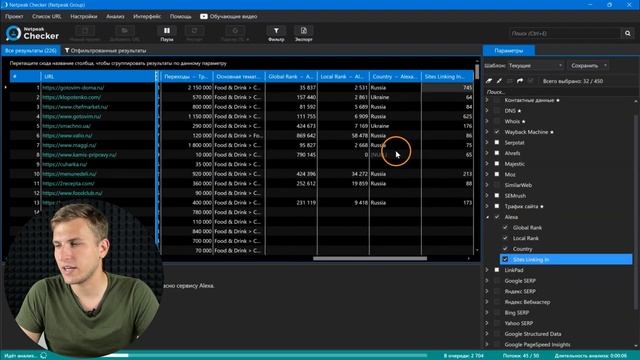Focus the parameters Поиск field
Viewport: 640px width, 360px height.
pos(559,92)
